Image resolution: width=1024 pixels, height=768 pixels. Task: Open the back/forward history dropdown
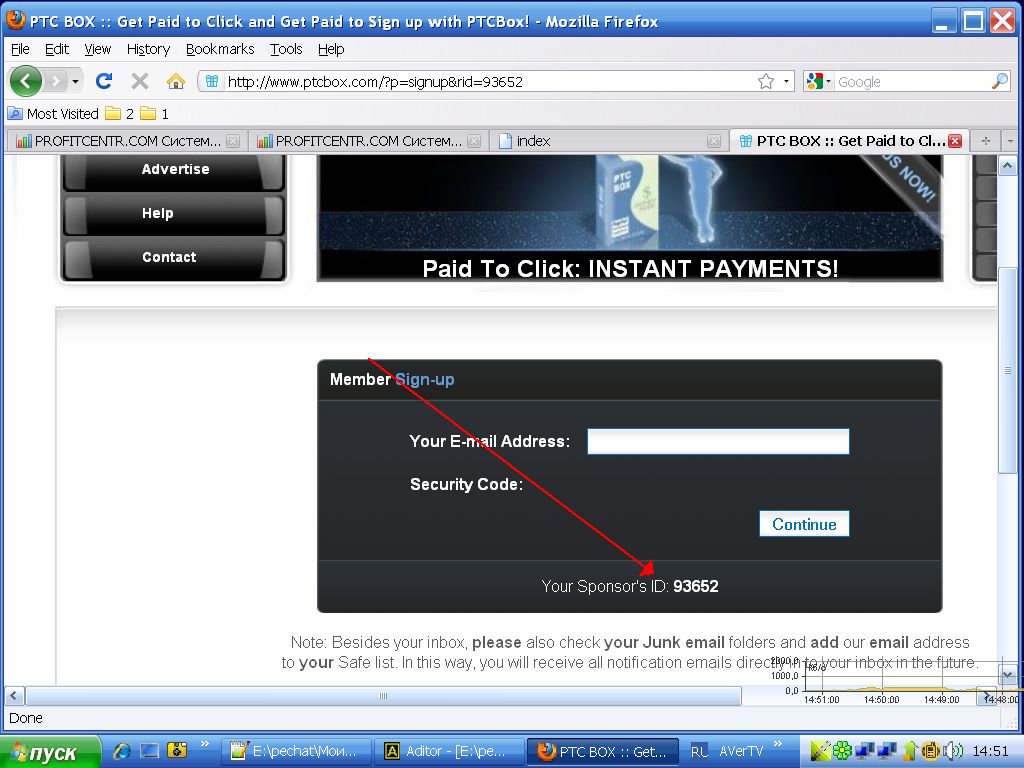coord(76,82)
